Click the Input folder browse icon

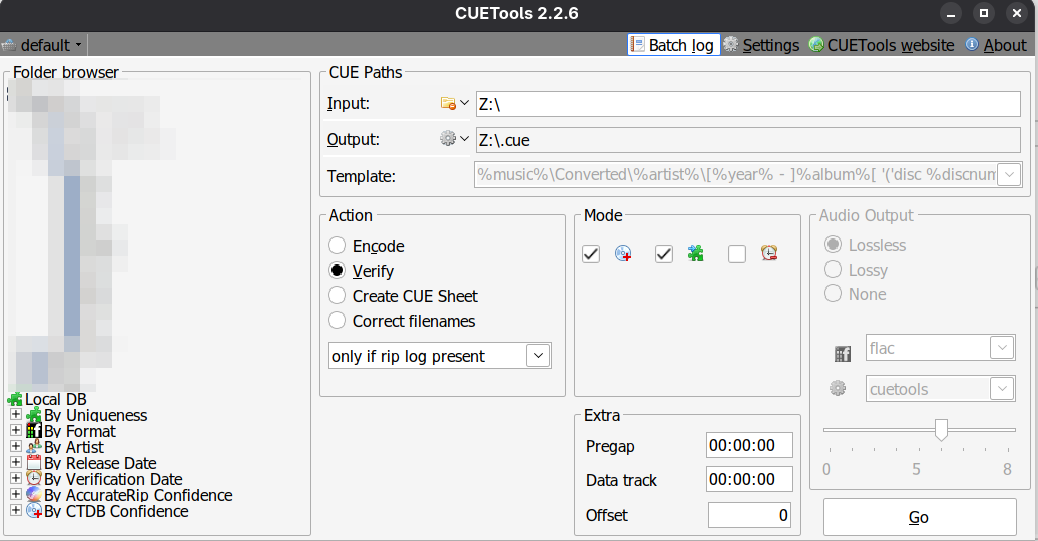pos(448,104)
